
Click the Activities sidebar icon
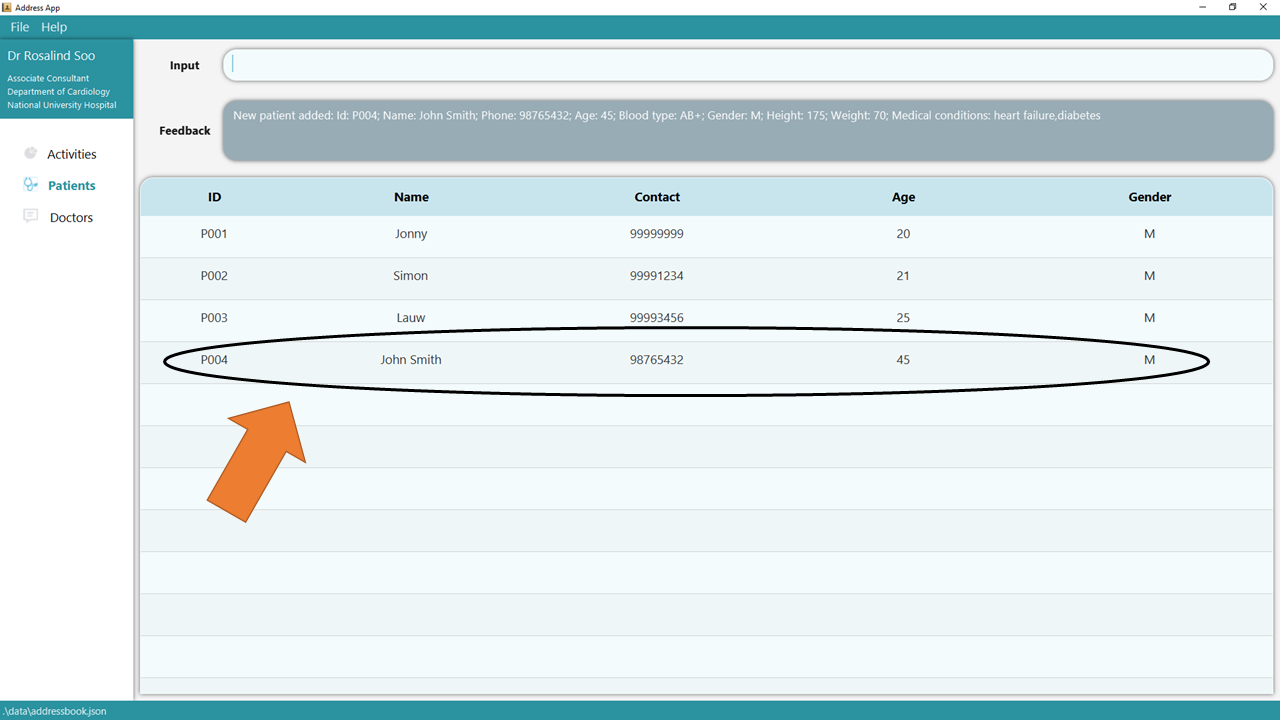(x=30, y=153)
